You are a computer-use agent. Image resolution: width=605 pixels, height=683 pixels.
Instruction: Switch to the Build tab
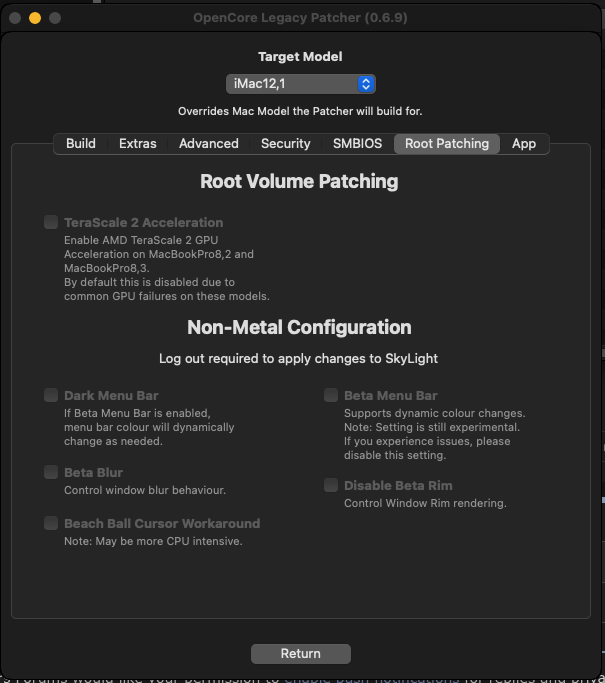pyautogui.click(x=81, y=144)
